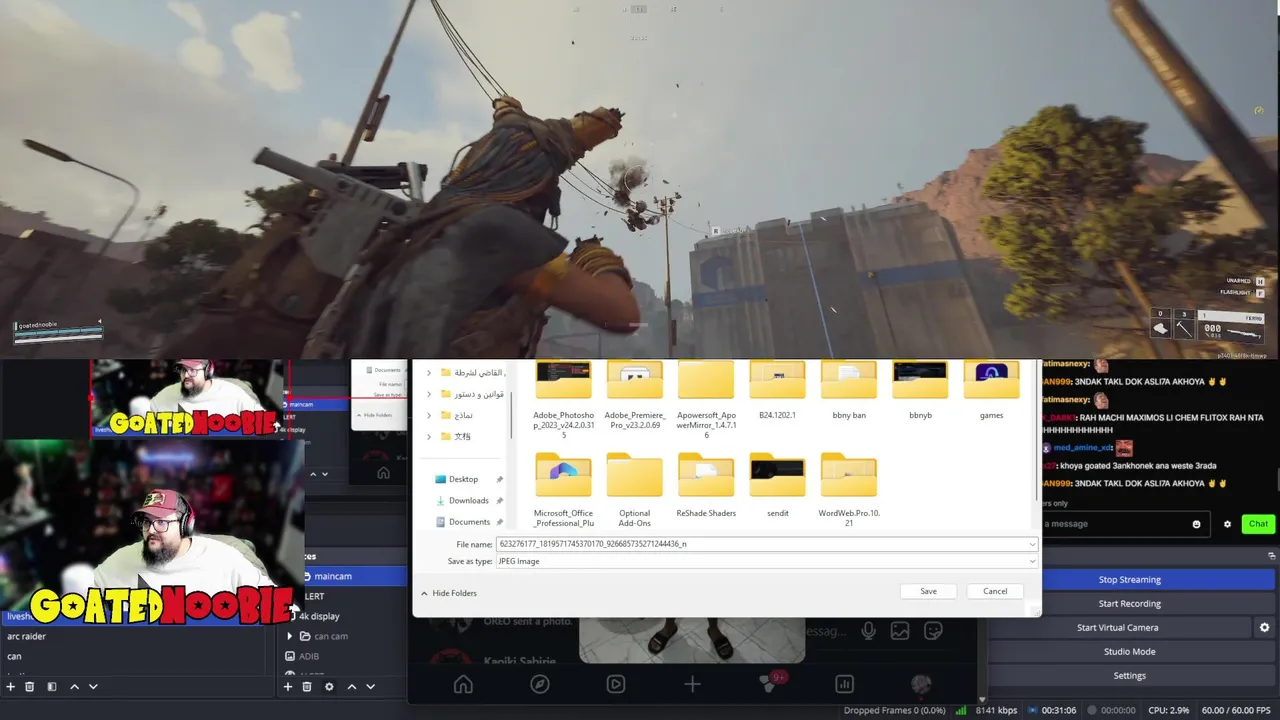Delete the selected source with trash icon
Screen dimensions: 1280x720
pos(307,687)
